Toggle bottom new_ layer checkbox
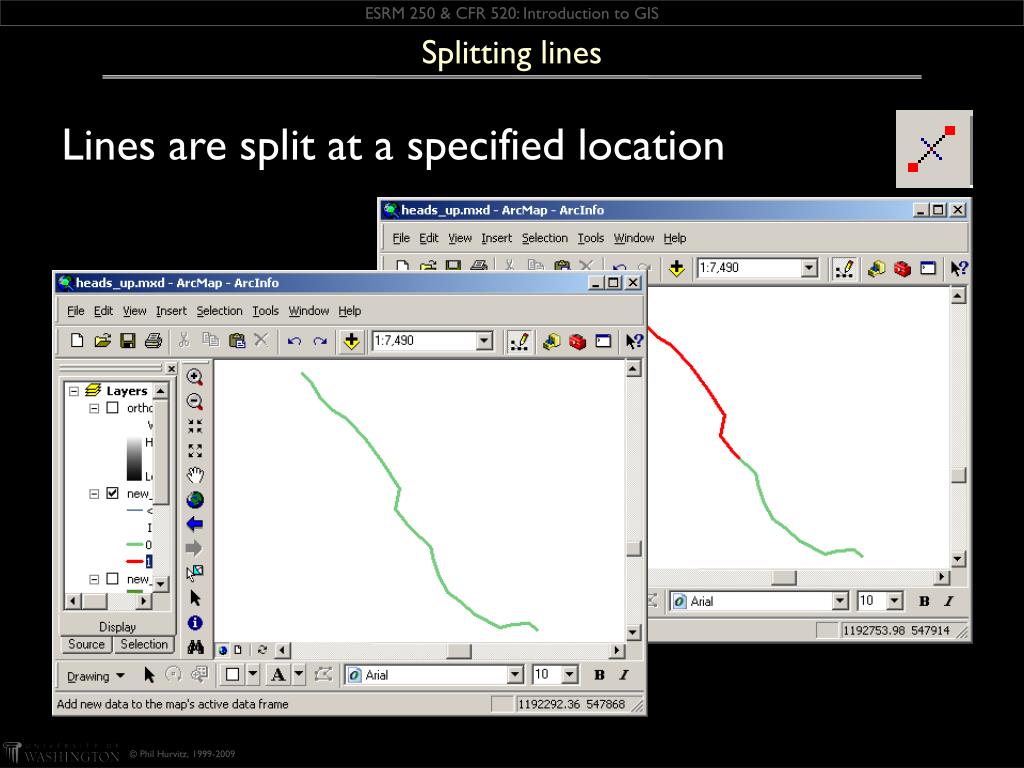 click(x=112, y=579)
